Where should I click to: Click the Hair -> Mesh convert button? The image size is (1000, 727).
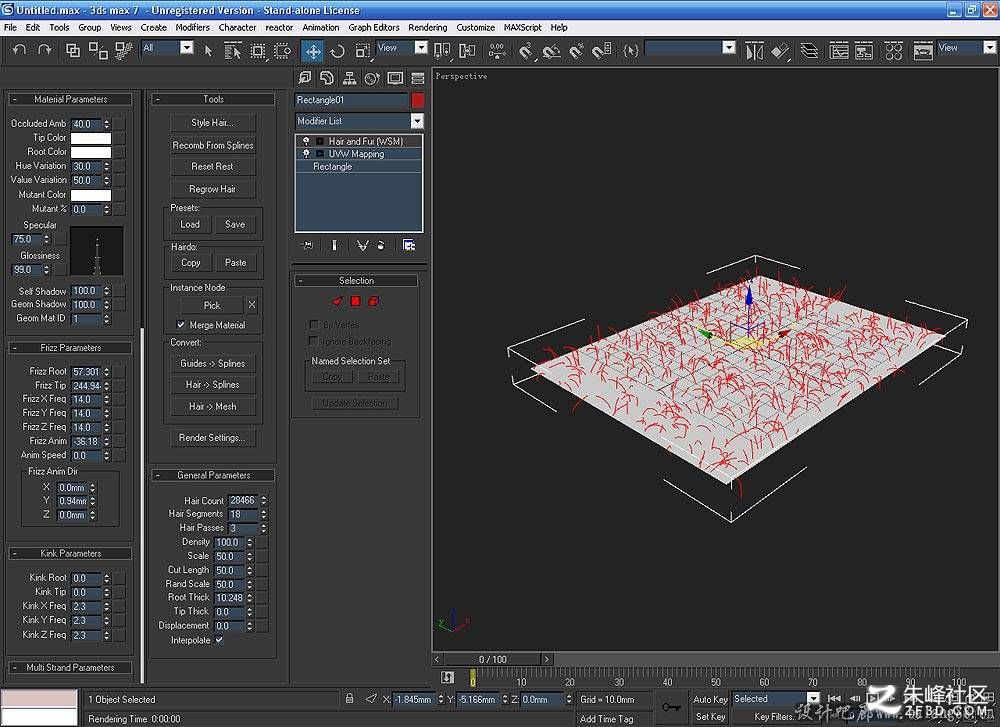pyautogui.click(x=212, y=406)
